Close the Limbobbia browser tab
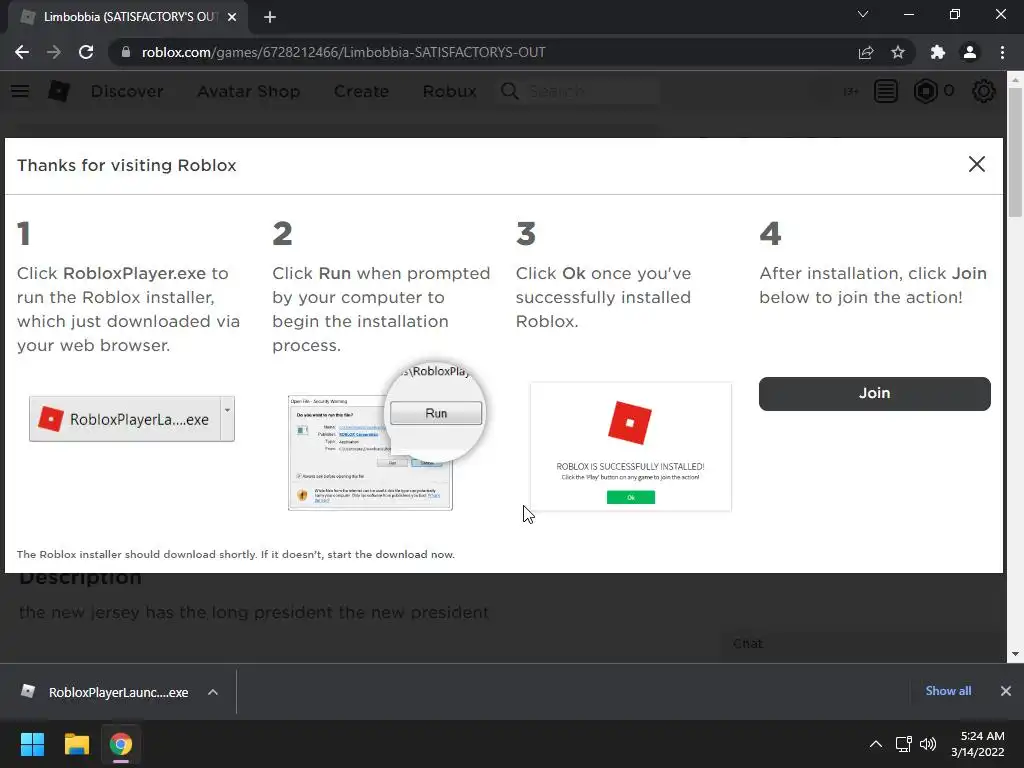Viewport: 1024px width, 768px height. [x=232, y=17]
